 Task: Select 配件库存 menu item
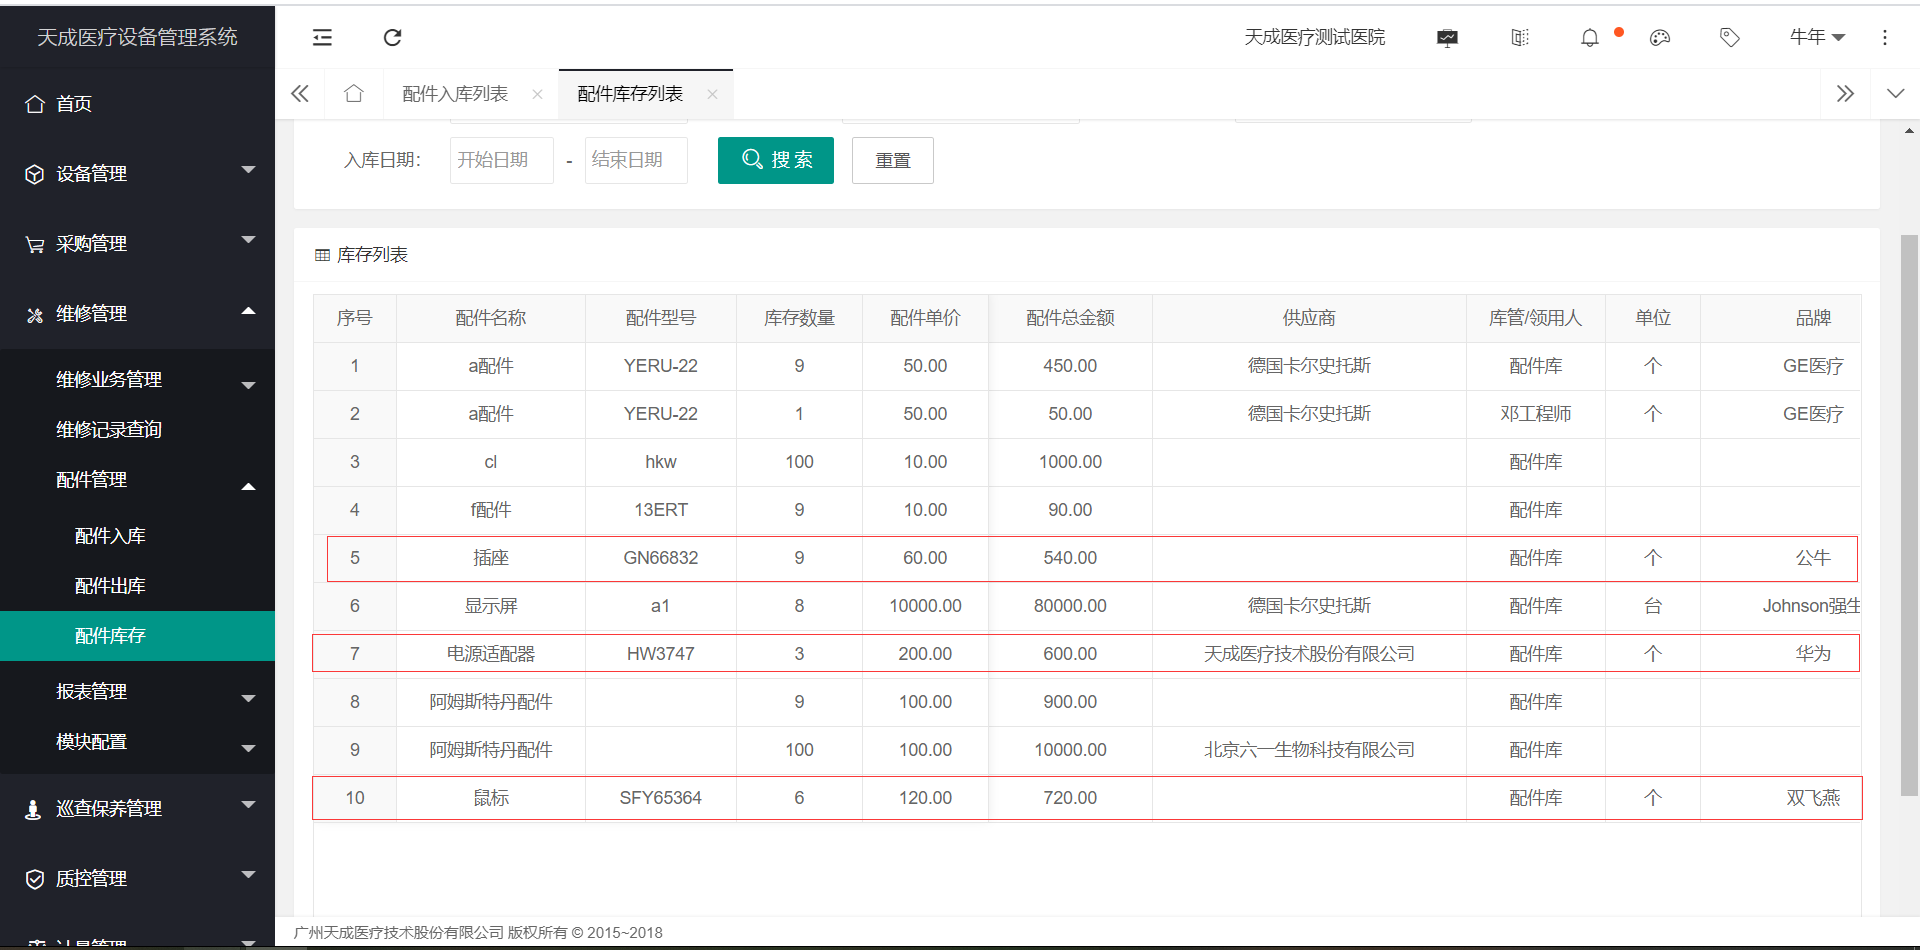click(x=137, y=636)
